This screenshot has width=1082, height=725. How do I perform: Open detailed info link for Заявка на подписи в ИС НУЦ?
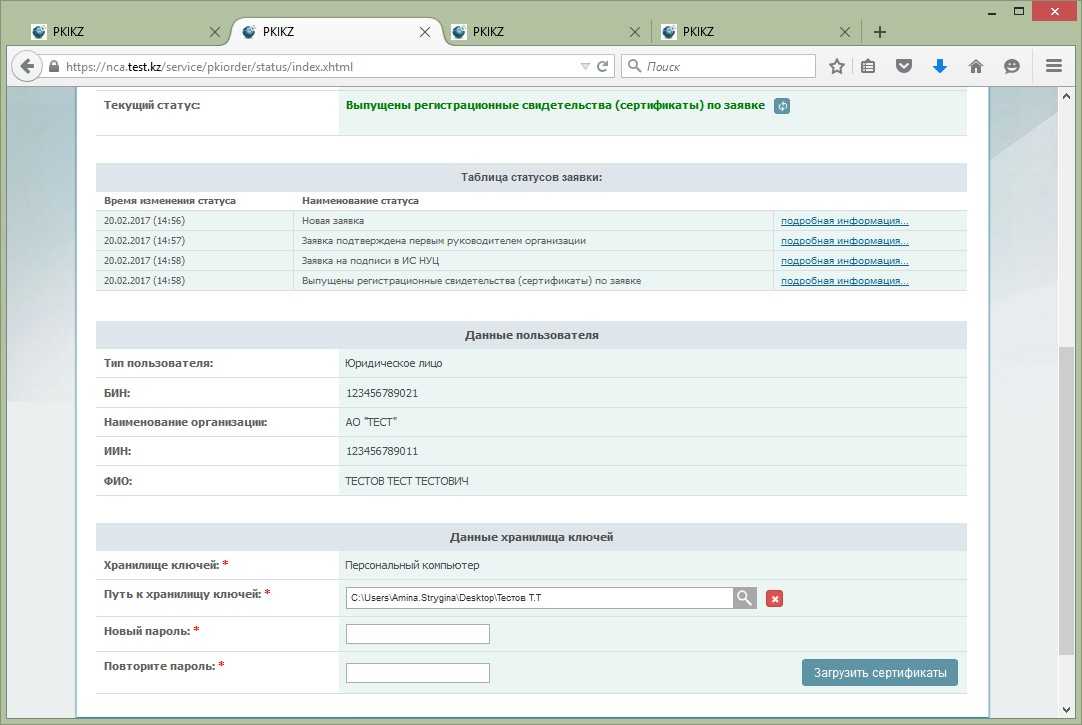tap(844, 261)
